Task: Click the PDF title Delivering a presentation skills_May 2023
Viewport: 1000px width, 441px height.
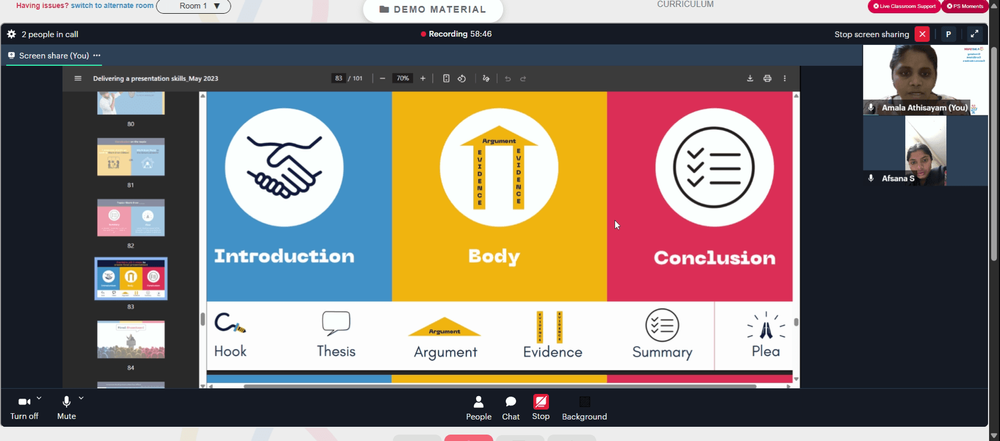Action: point(156,78)
